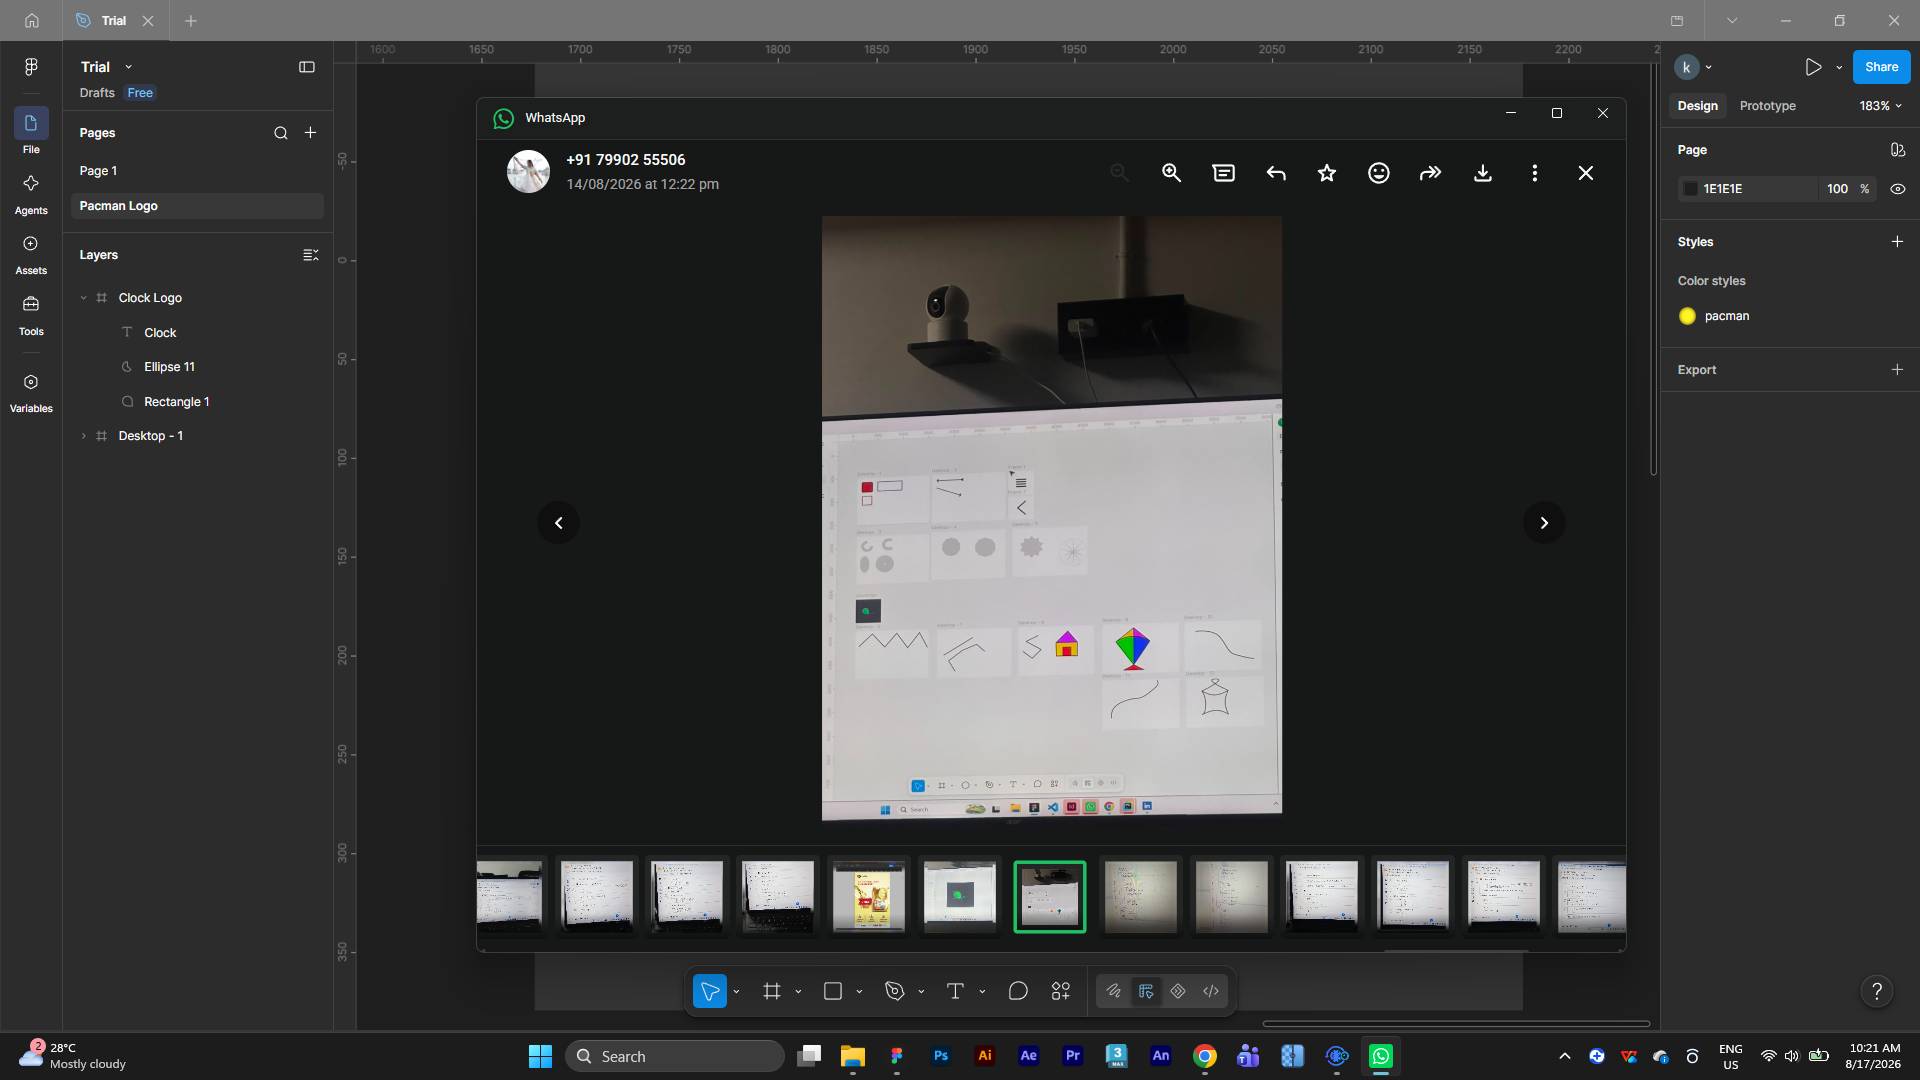Open the Agents panel in sidebar
Image resolution: width=1920 pixels, height=1080 pixels.
point(31,194)
